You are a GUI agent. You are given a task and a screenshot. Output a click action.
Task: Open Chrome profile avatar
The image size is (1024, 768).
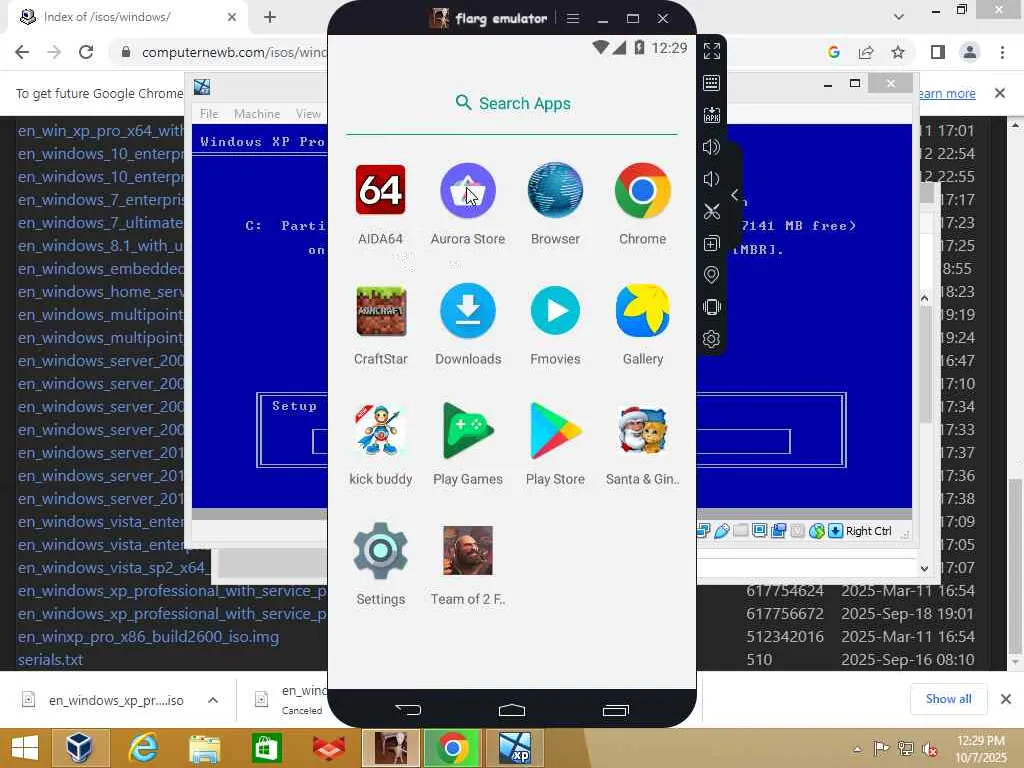pyautogui.click(x=970, y=52)
